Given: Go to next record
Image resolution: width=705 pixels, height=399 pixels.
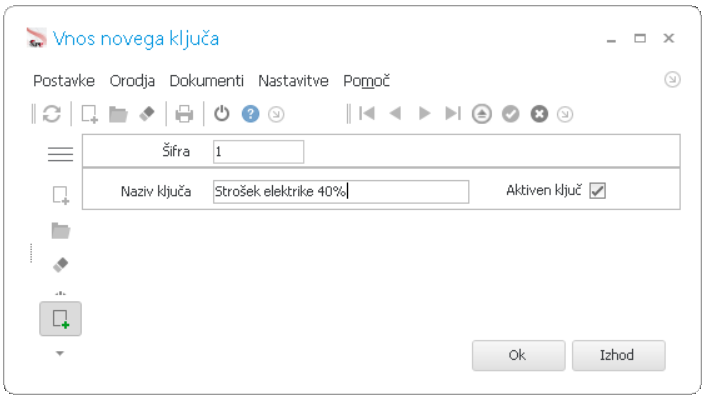Looking at the screenshot, I should tap(424, 113).
